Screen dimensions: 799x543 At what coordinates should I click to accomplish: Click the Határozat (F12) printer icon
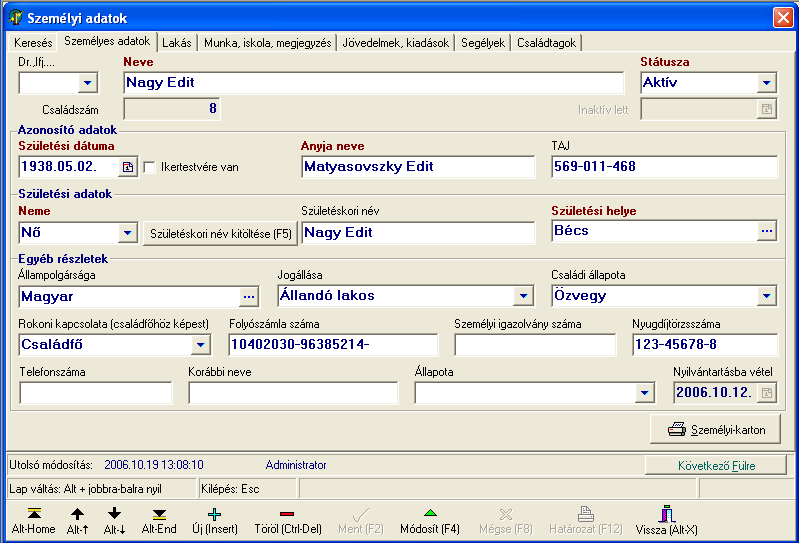(x=585, y=513)
